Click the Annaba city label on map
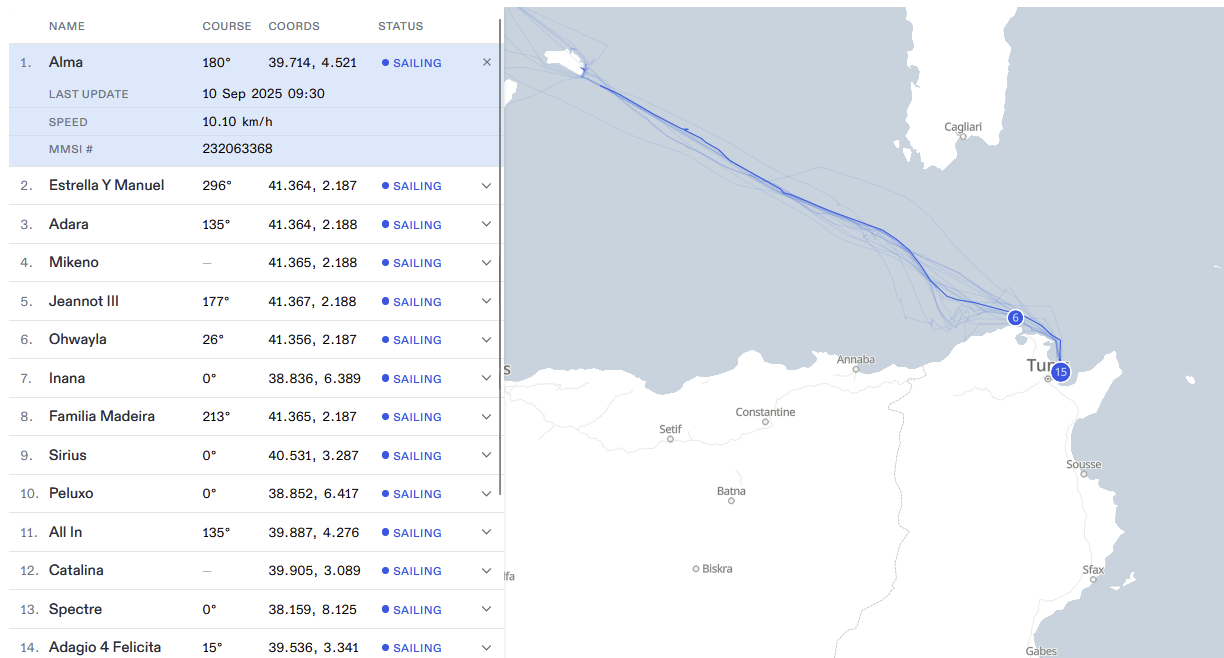Screen dimensions: 1224x658 855,359
